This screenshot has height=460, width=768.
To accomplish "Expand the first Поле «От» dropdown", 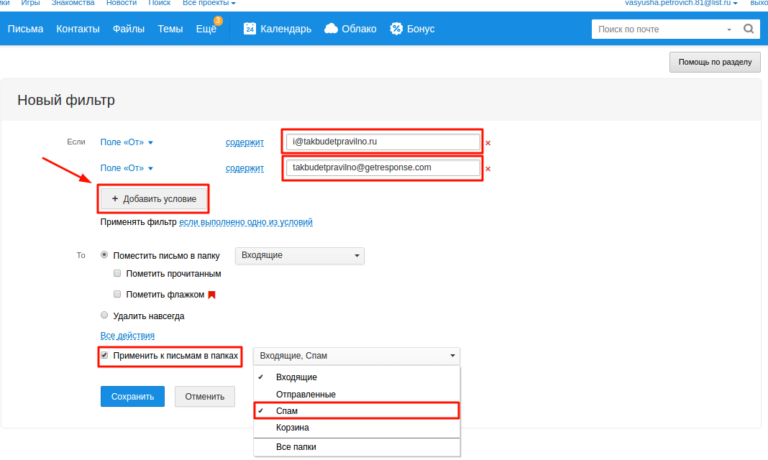I will pos(127,142).
